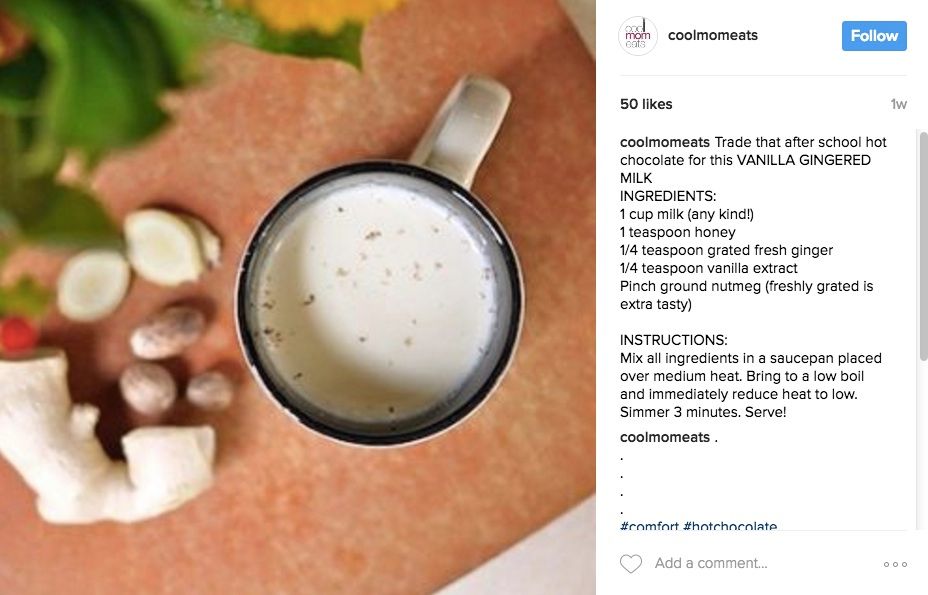Image resolution: width=928 pixels, height=595 pixels.
Task: Click the blue Follow button
Action: pyautogui.click(x=874, y=36)
